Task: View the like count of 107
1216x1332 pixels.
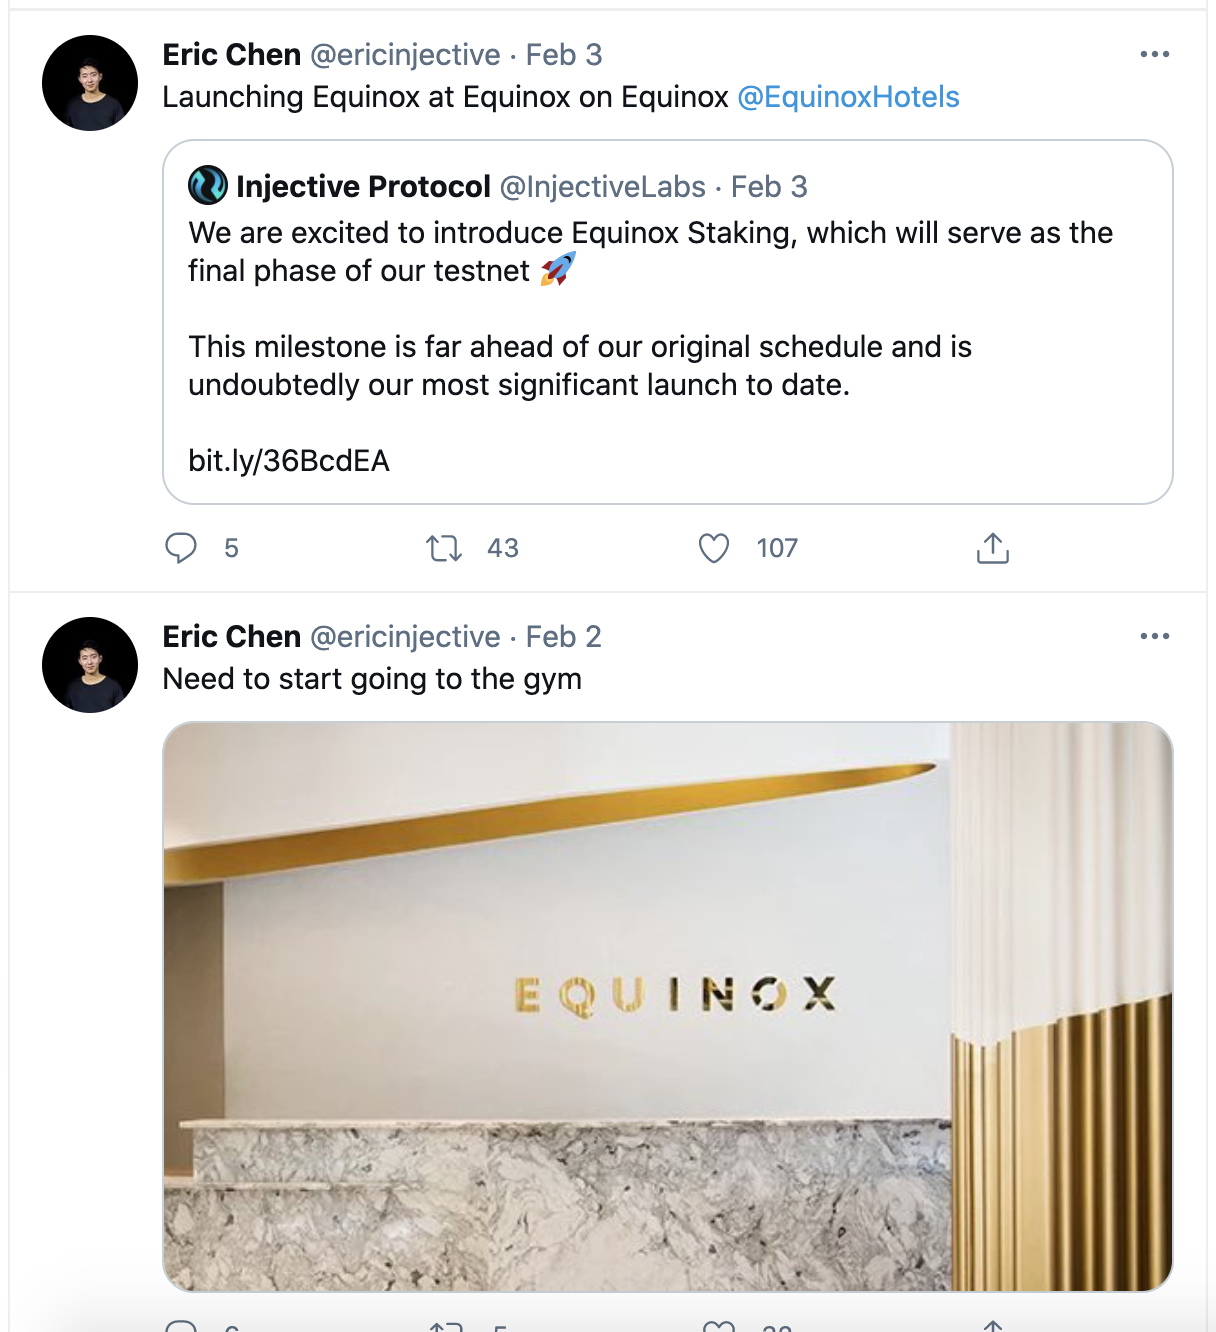Action: coord(775,547)
